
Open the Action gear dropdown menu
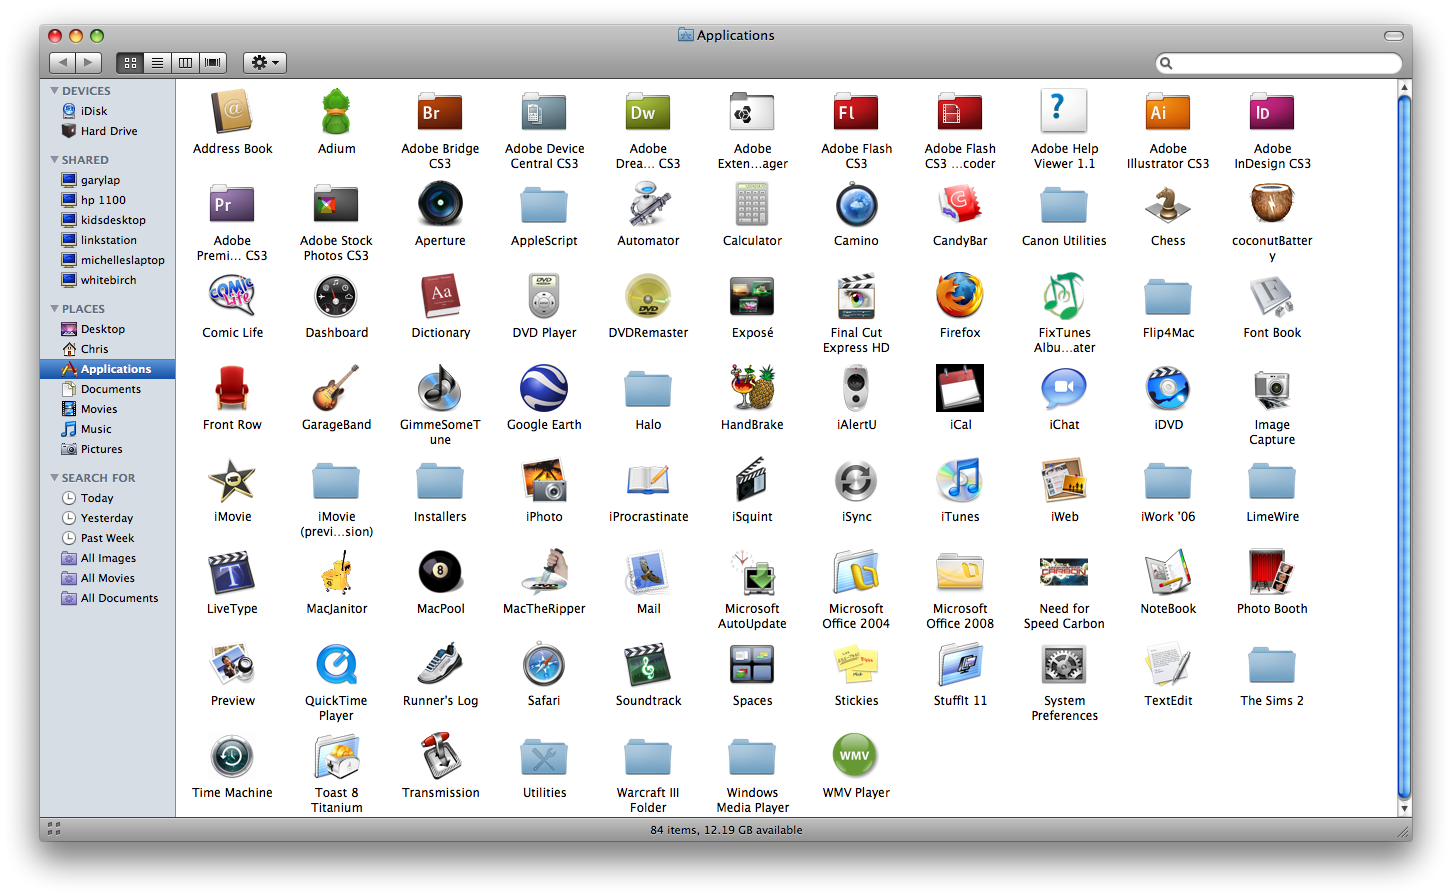tap(265, 63)
